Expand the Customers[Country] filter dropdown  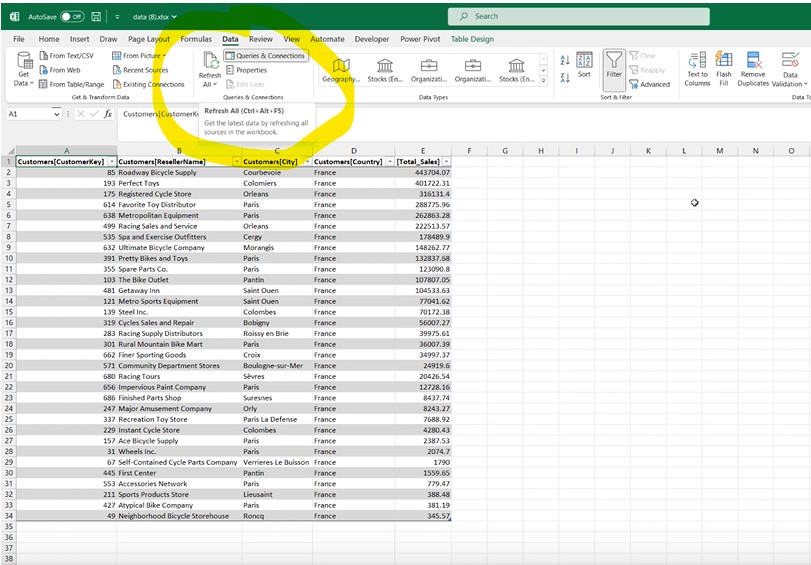click(388, 161)
